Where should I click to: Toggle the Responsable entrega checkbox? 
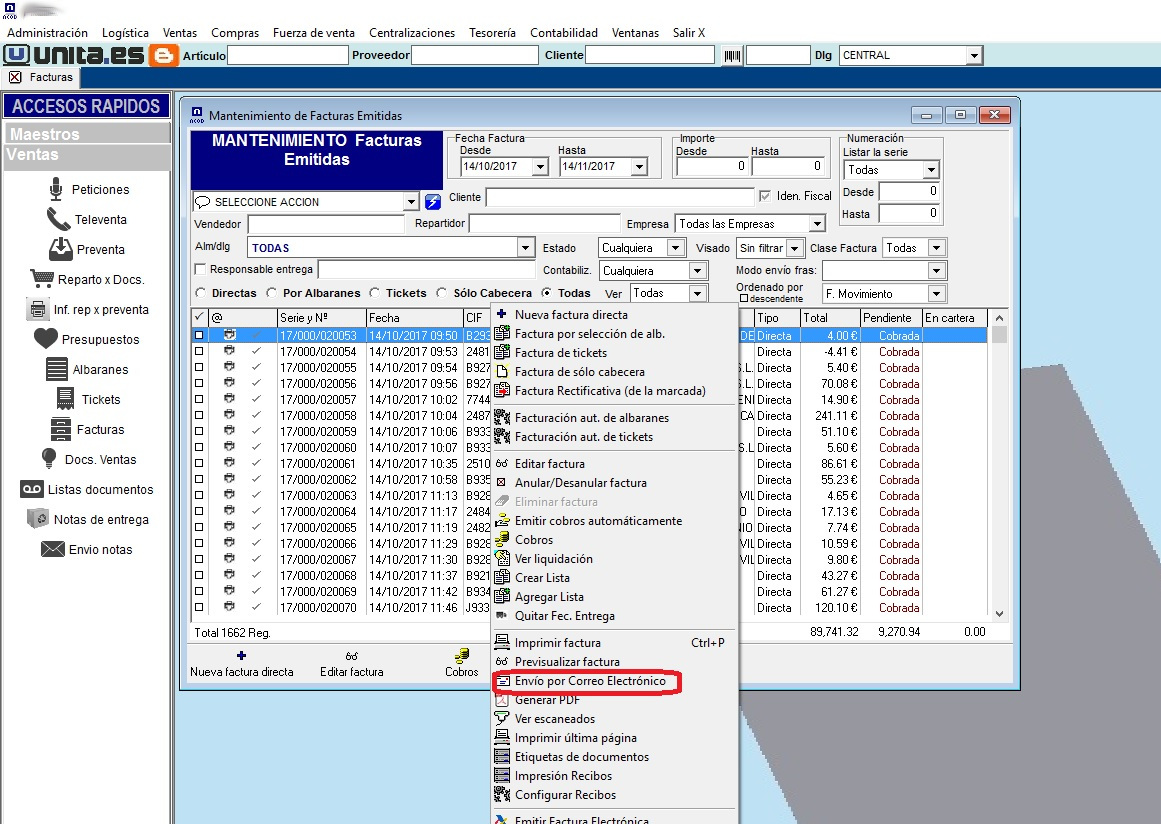200,269
